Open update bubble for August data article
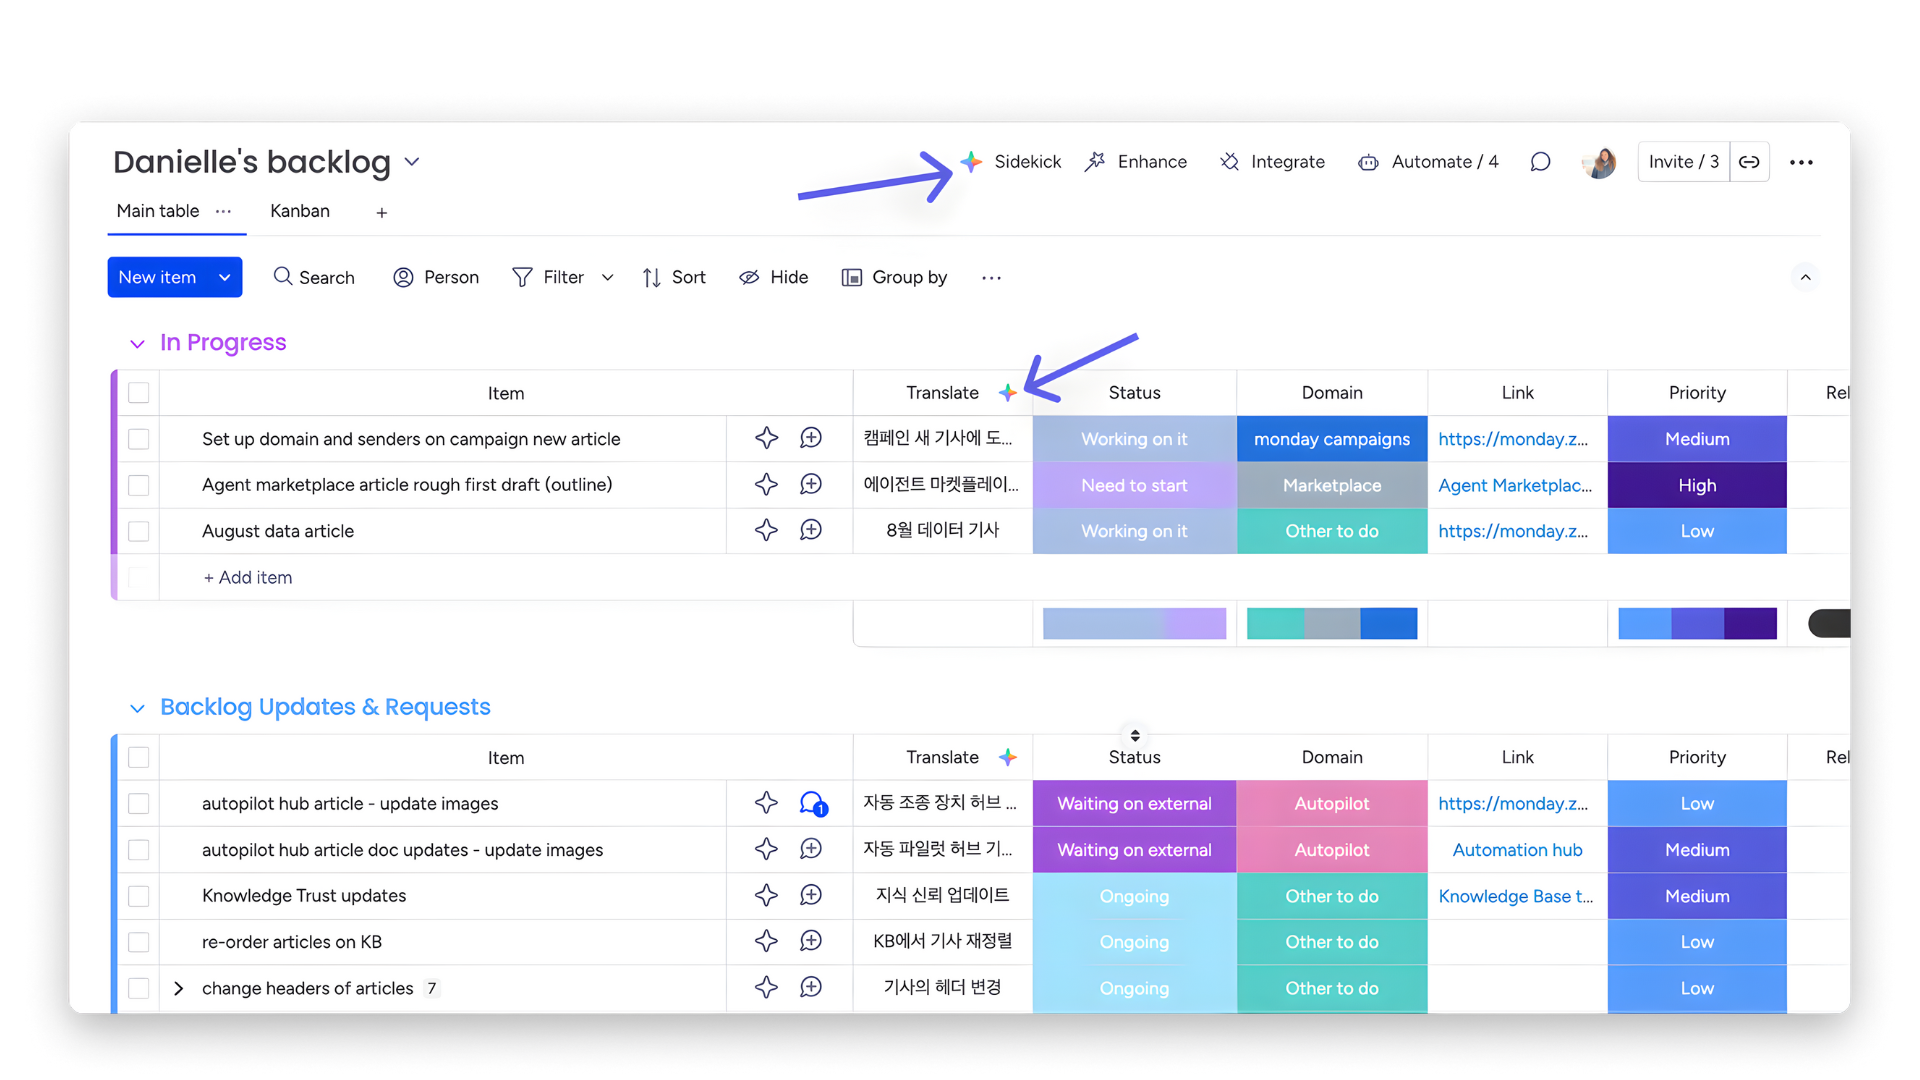 tap(811, 530)
